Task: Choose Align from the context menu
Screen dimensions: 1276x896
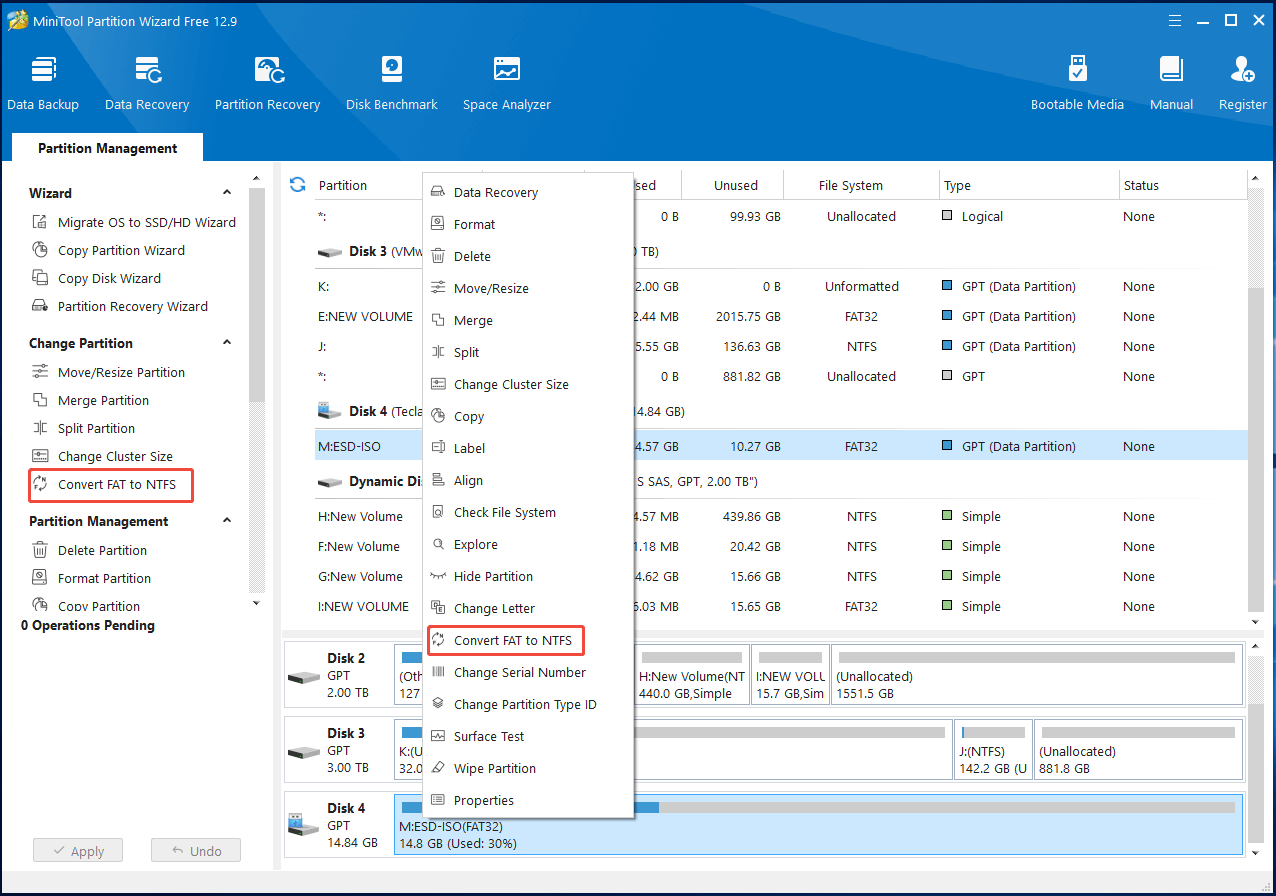Action: point(528,481)
